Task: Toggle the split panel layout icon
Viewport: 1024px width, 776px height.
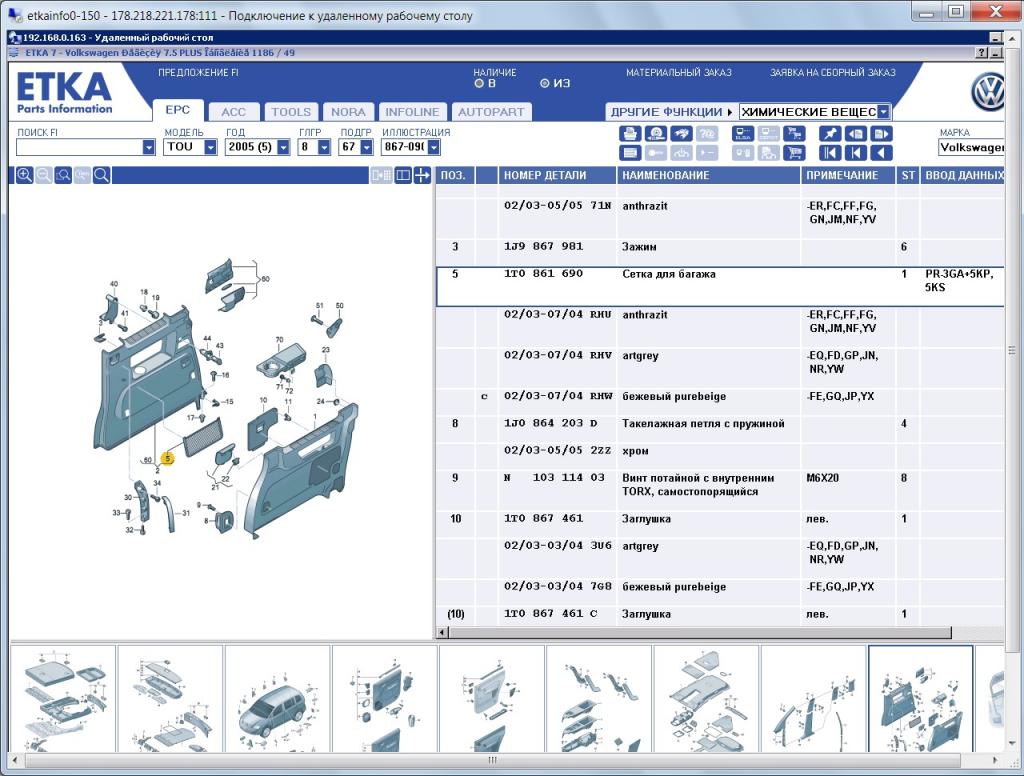Action: [403, 175]
